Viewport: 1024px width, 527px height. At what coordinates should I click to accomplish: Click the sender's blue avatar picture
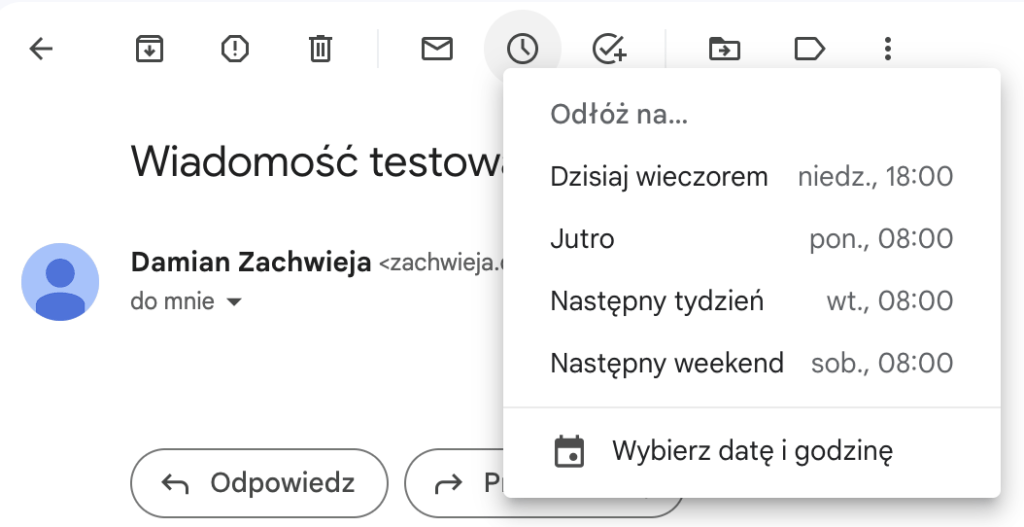60,282
